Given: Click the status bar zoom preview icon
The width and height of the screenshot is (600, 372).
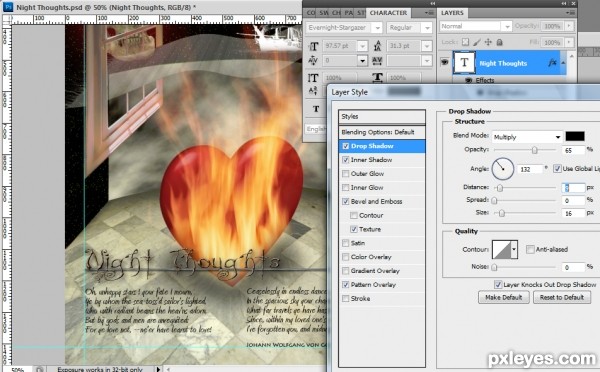Looking at the screenshot, I should 39,369.
